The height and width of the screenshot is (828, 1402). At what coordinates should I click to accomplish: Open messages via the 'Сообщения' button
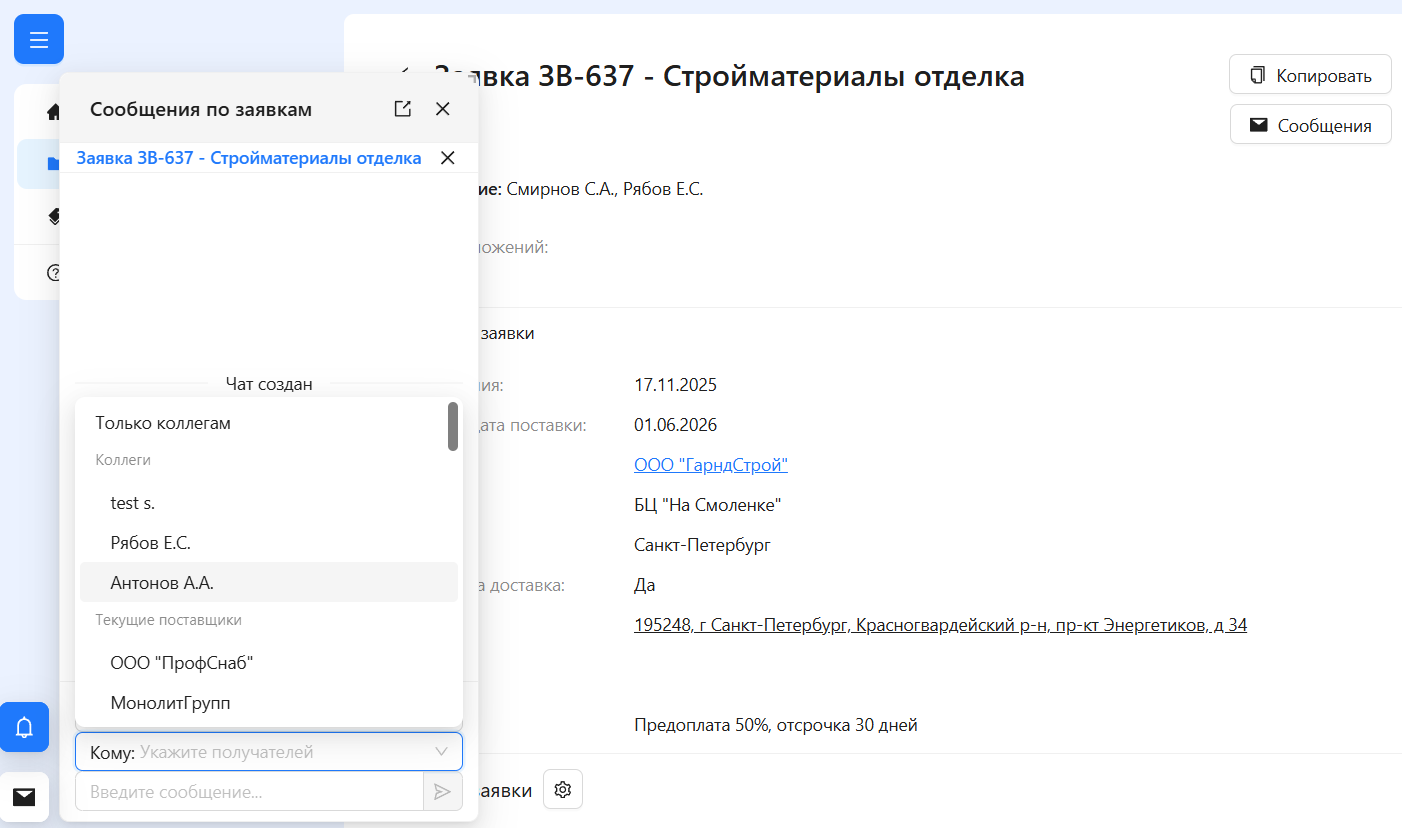[x=1310, y=124]
